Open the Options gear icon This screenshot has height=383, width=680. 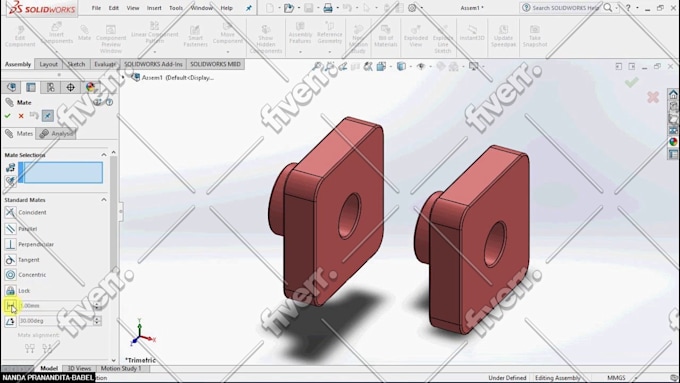coord(412,8)
